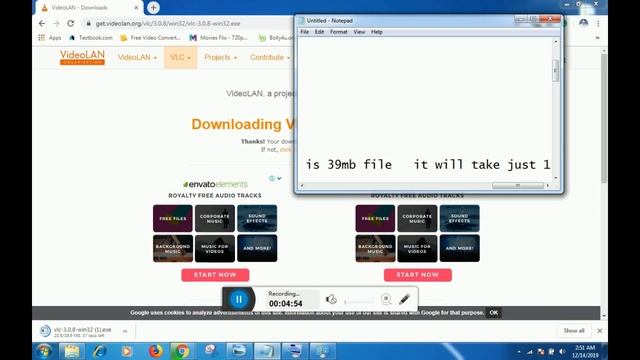Go back in Chrome
Image resolution: width=640 pixels, height=360 pixels.
point(42,23)
